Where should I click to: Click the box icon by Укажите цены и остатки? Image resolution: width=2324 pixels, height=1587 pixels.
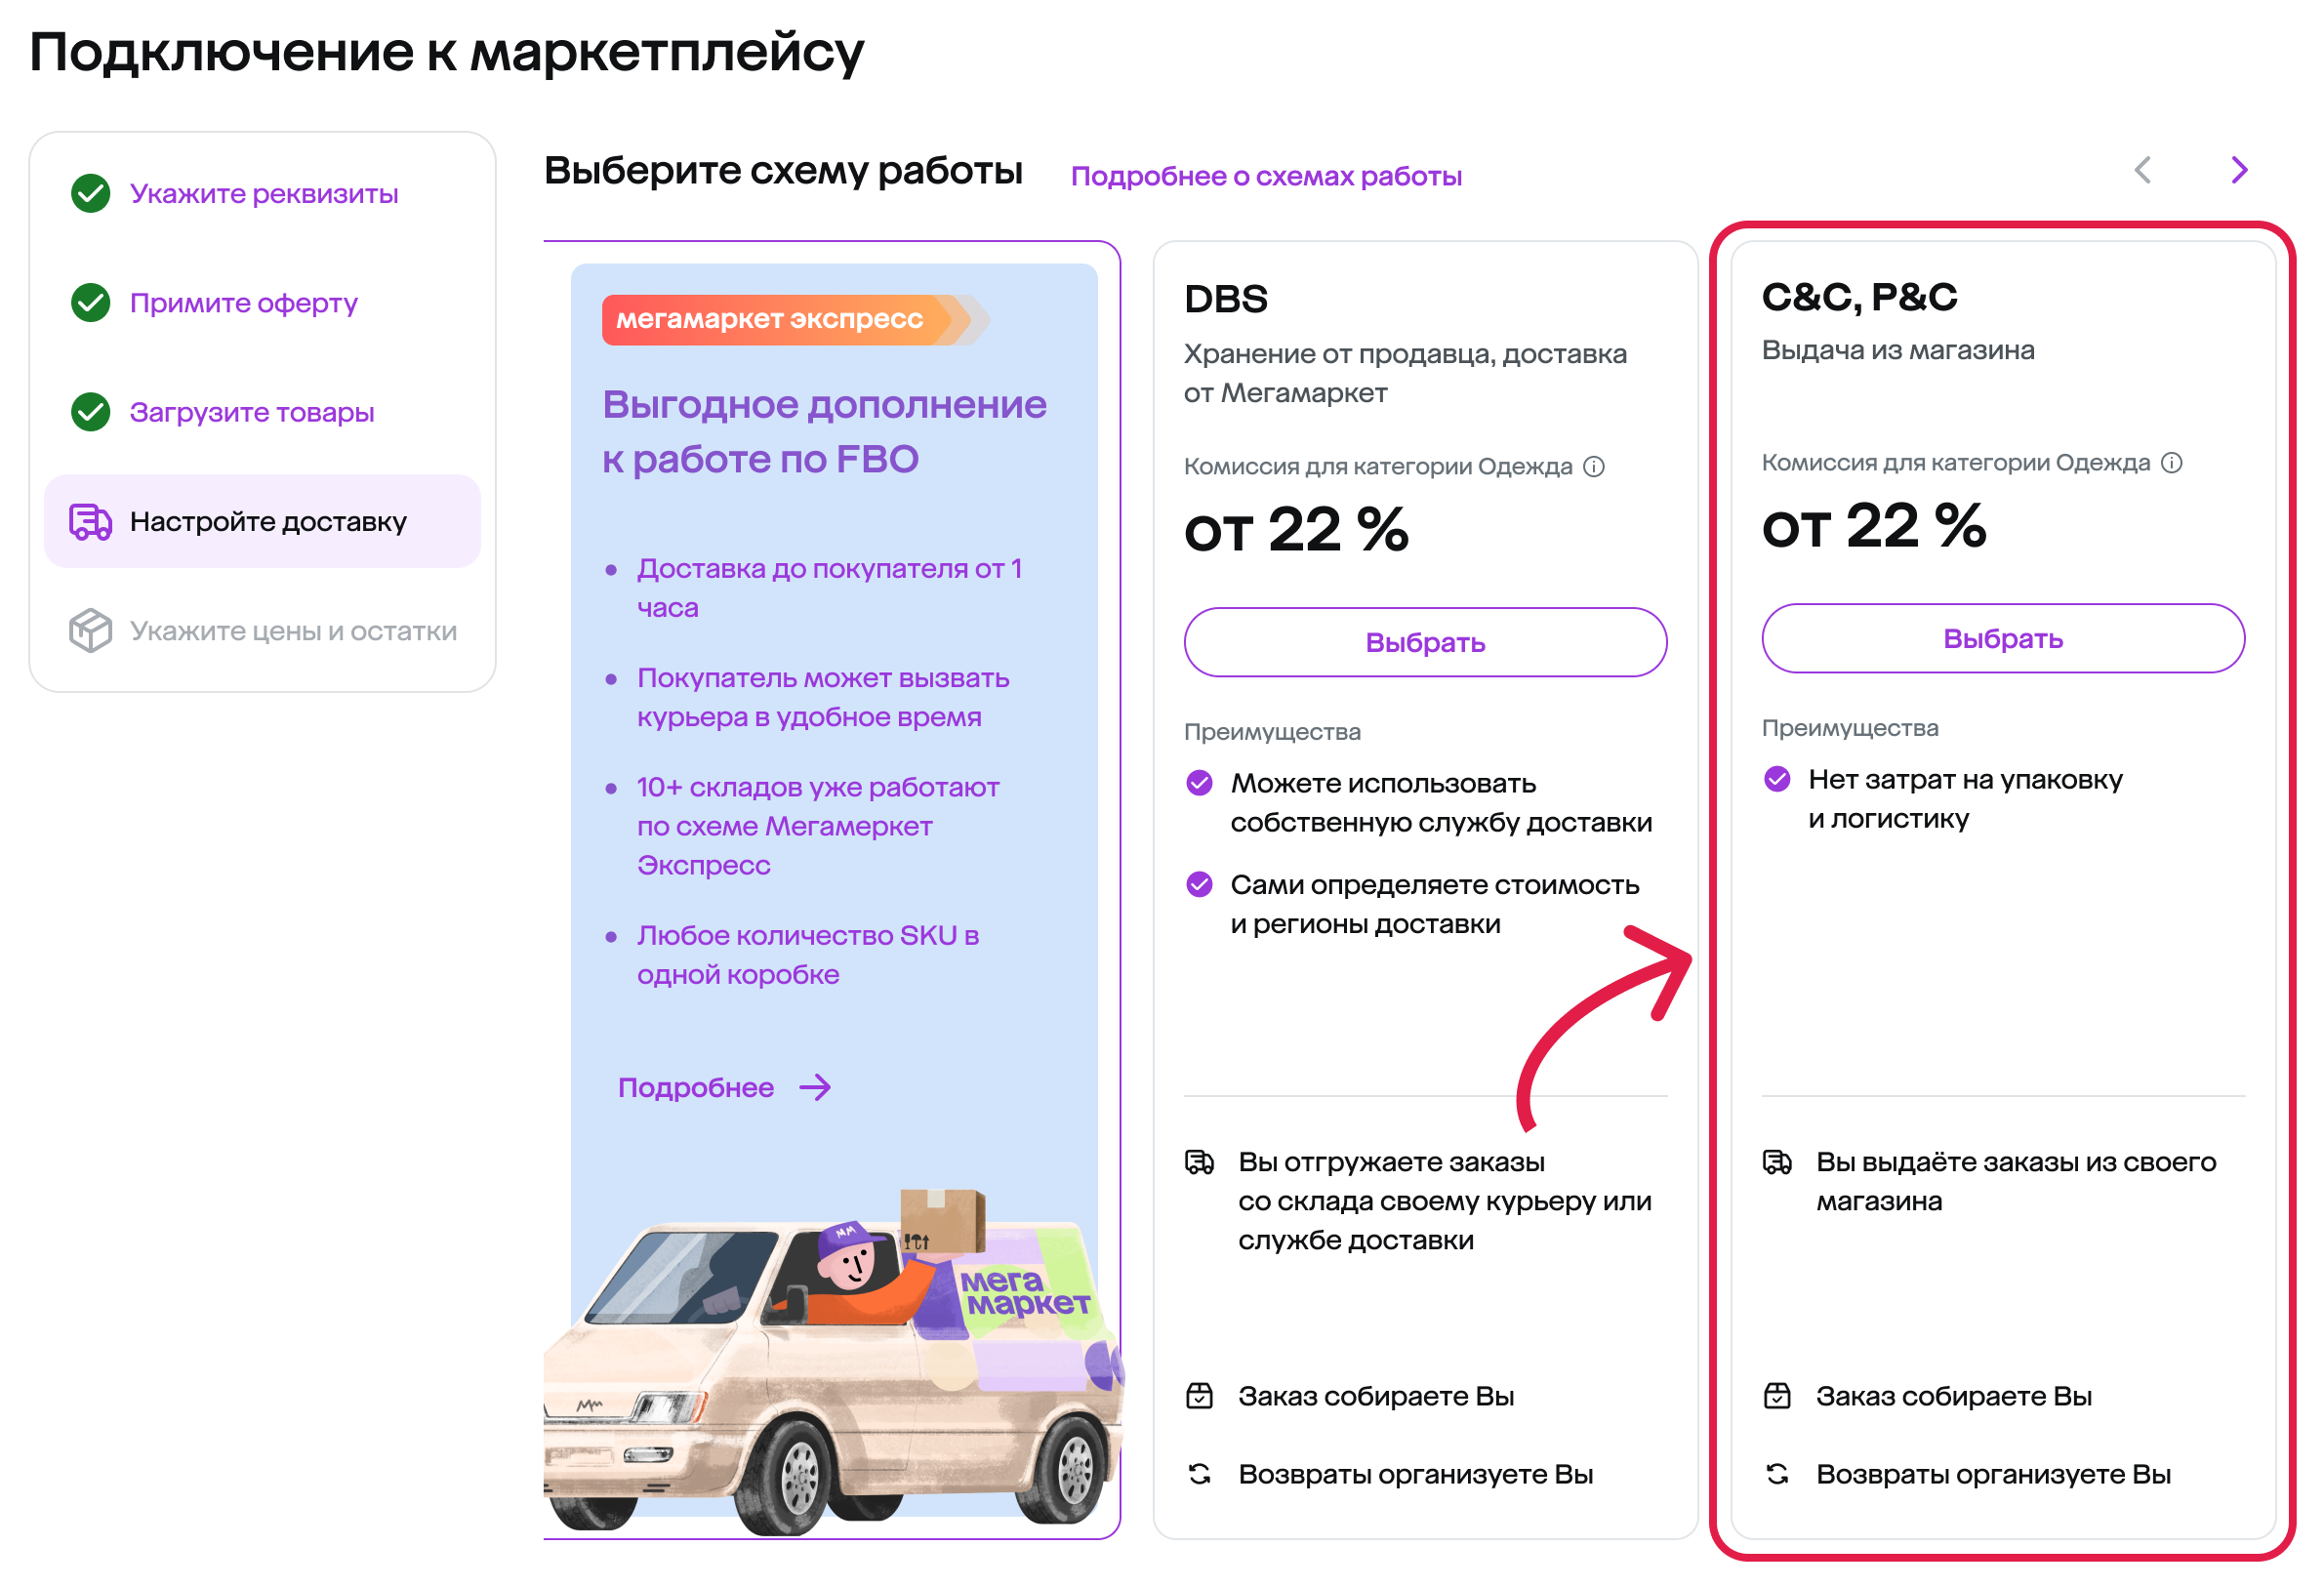click(90, 631)
